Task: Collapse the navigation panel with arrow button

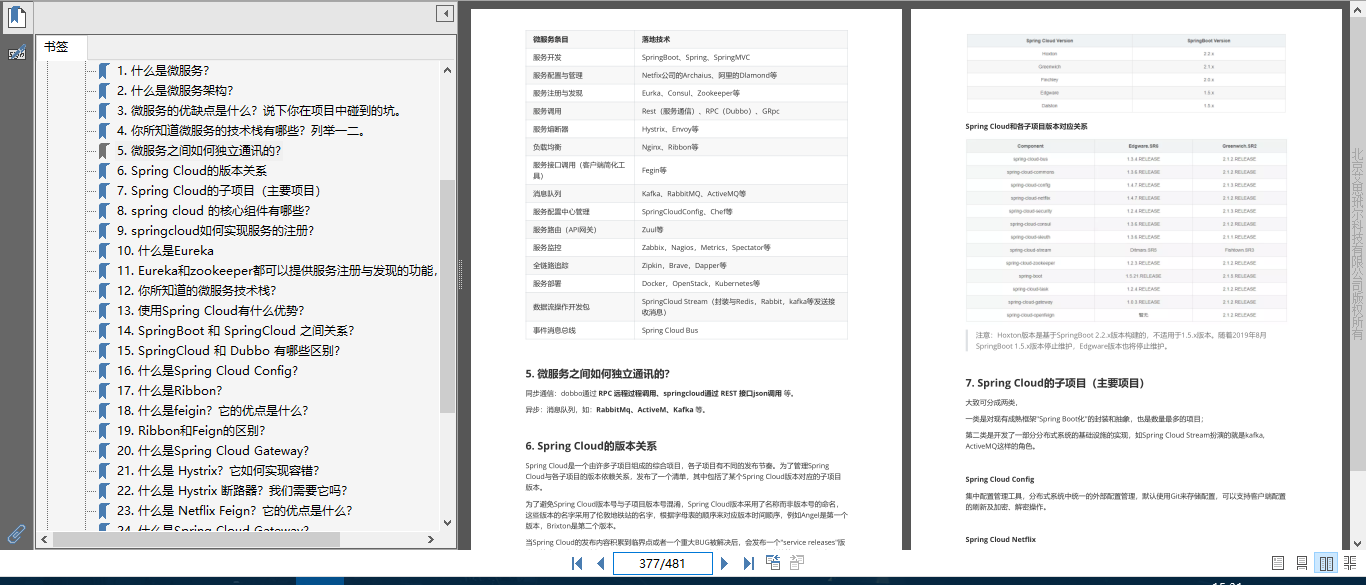Action: click(x=445, y=14)
